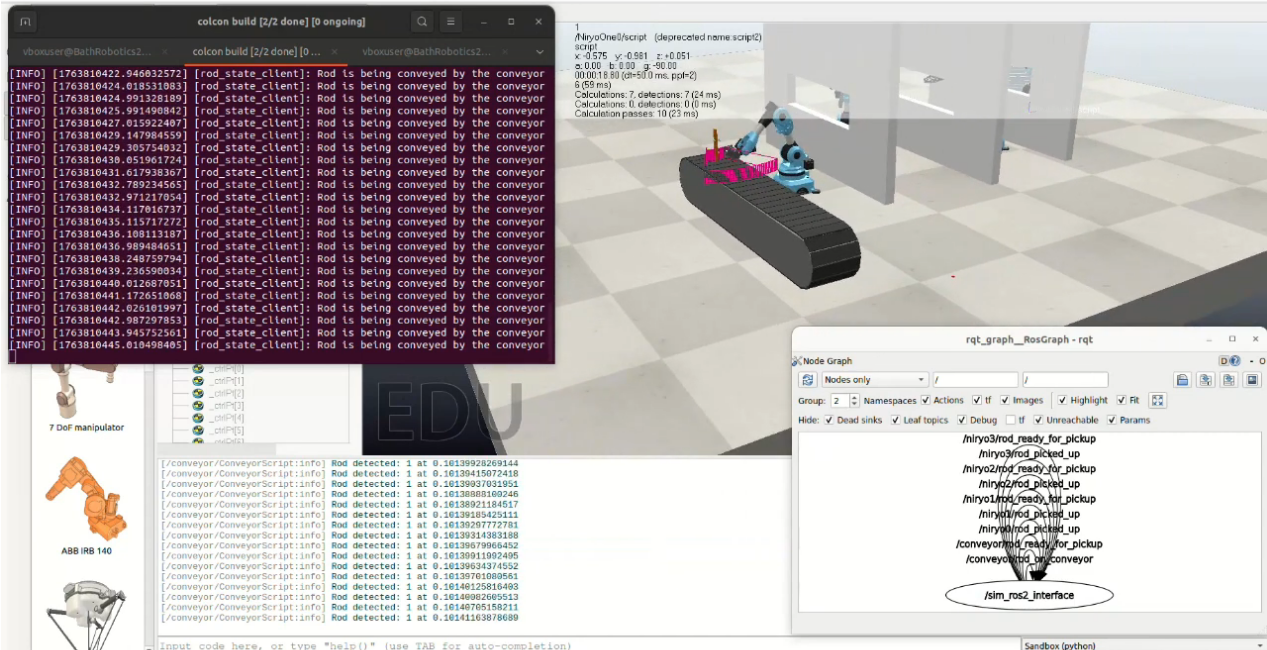Click /niryo3/rod_ready_for_pickup label in graph
1267x650 pixels.
(1029, 439)
